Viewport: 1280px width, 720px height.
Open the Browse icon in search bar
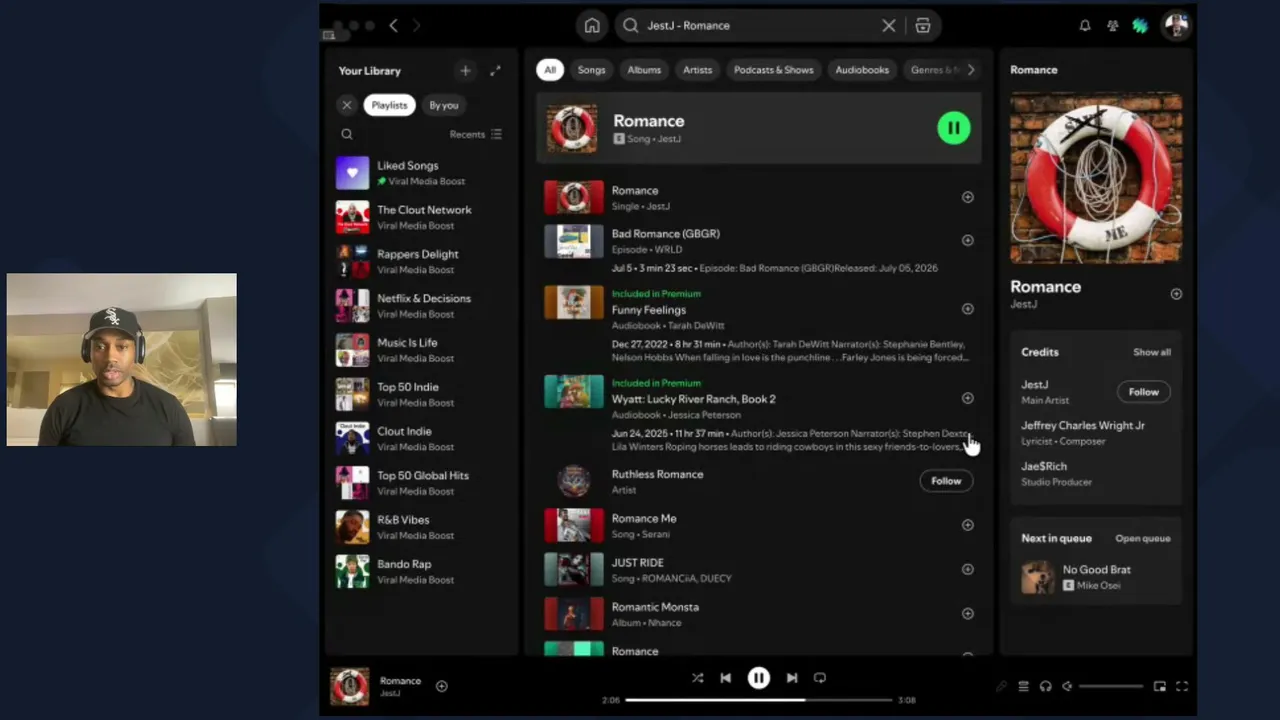(x=923, y=26)
